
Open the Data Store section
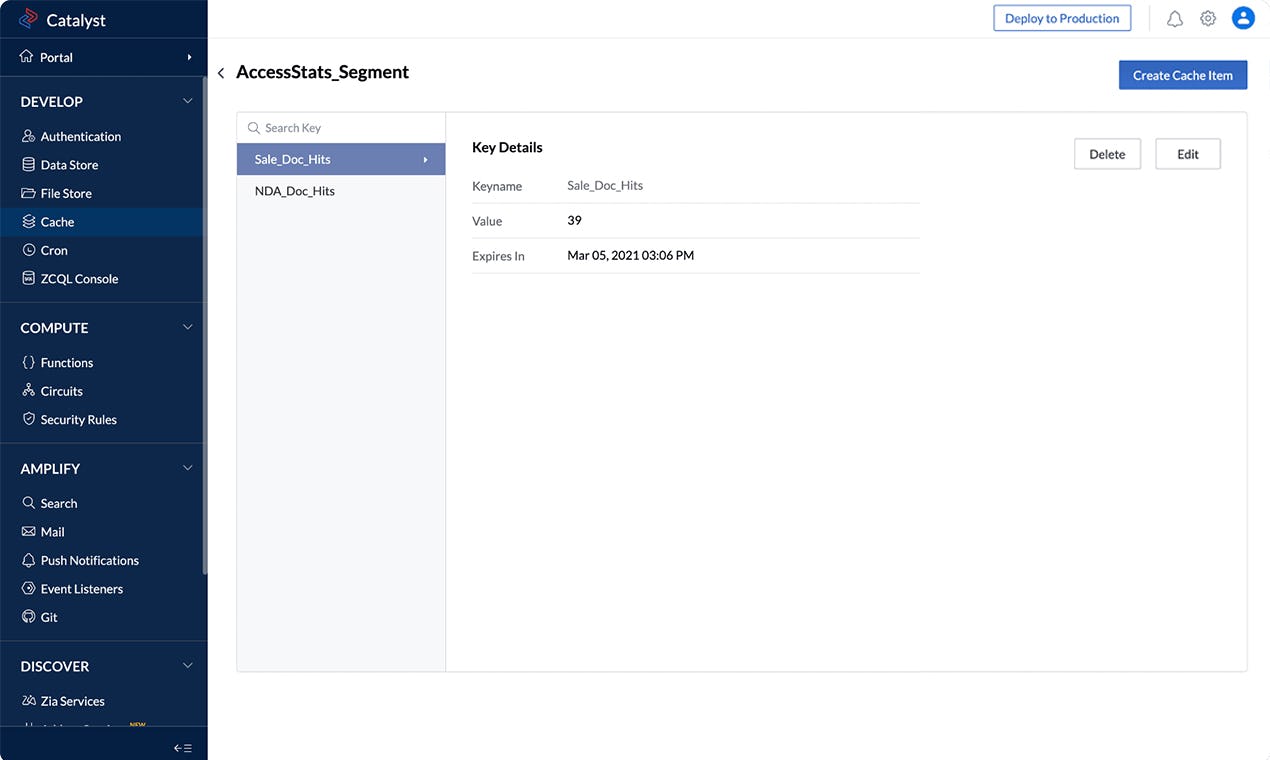coord(69,164)
